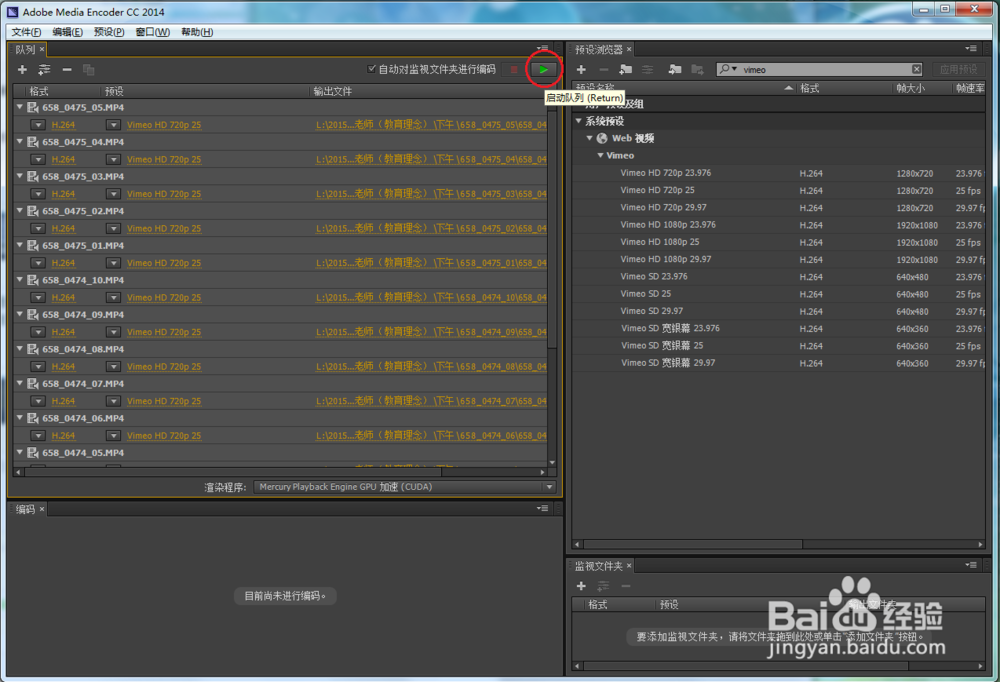Screen dimensions: 1000x682
Task: Click the output file path for 658_0474_06.MP4
Action: pos(431,435)
